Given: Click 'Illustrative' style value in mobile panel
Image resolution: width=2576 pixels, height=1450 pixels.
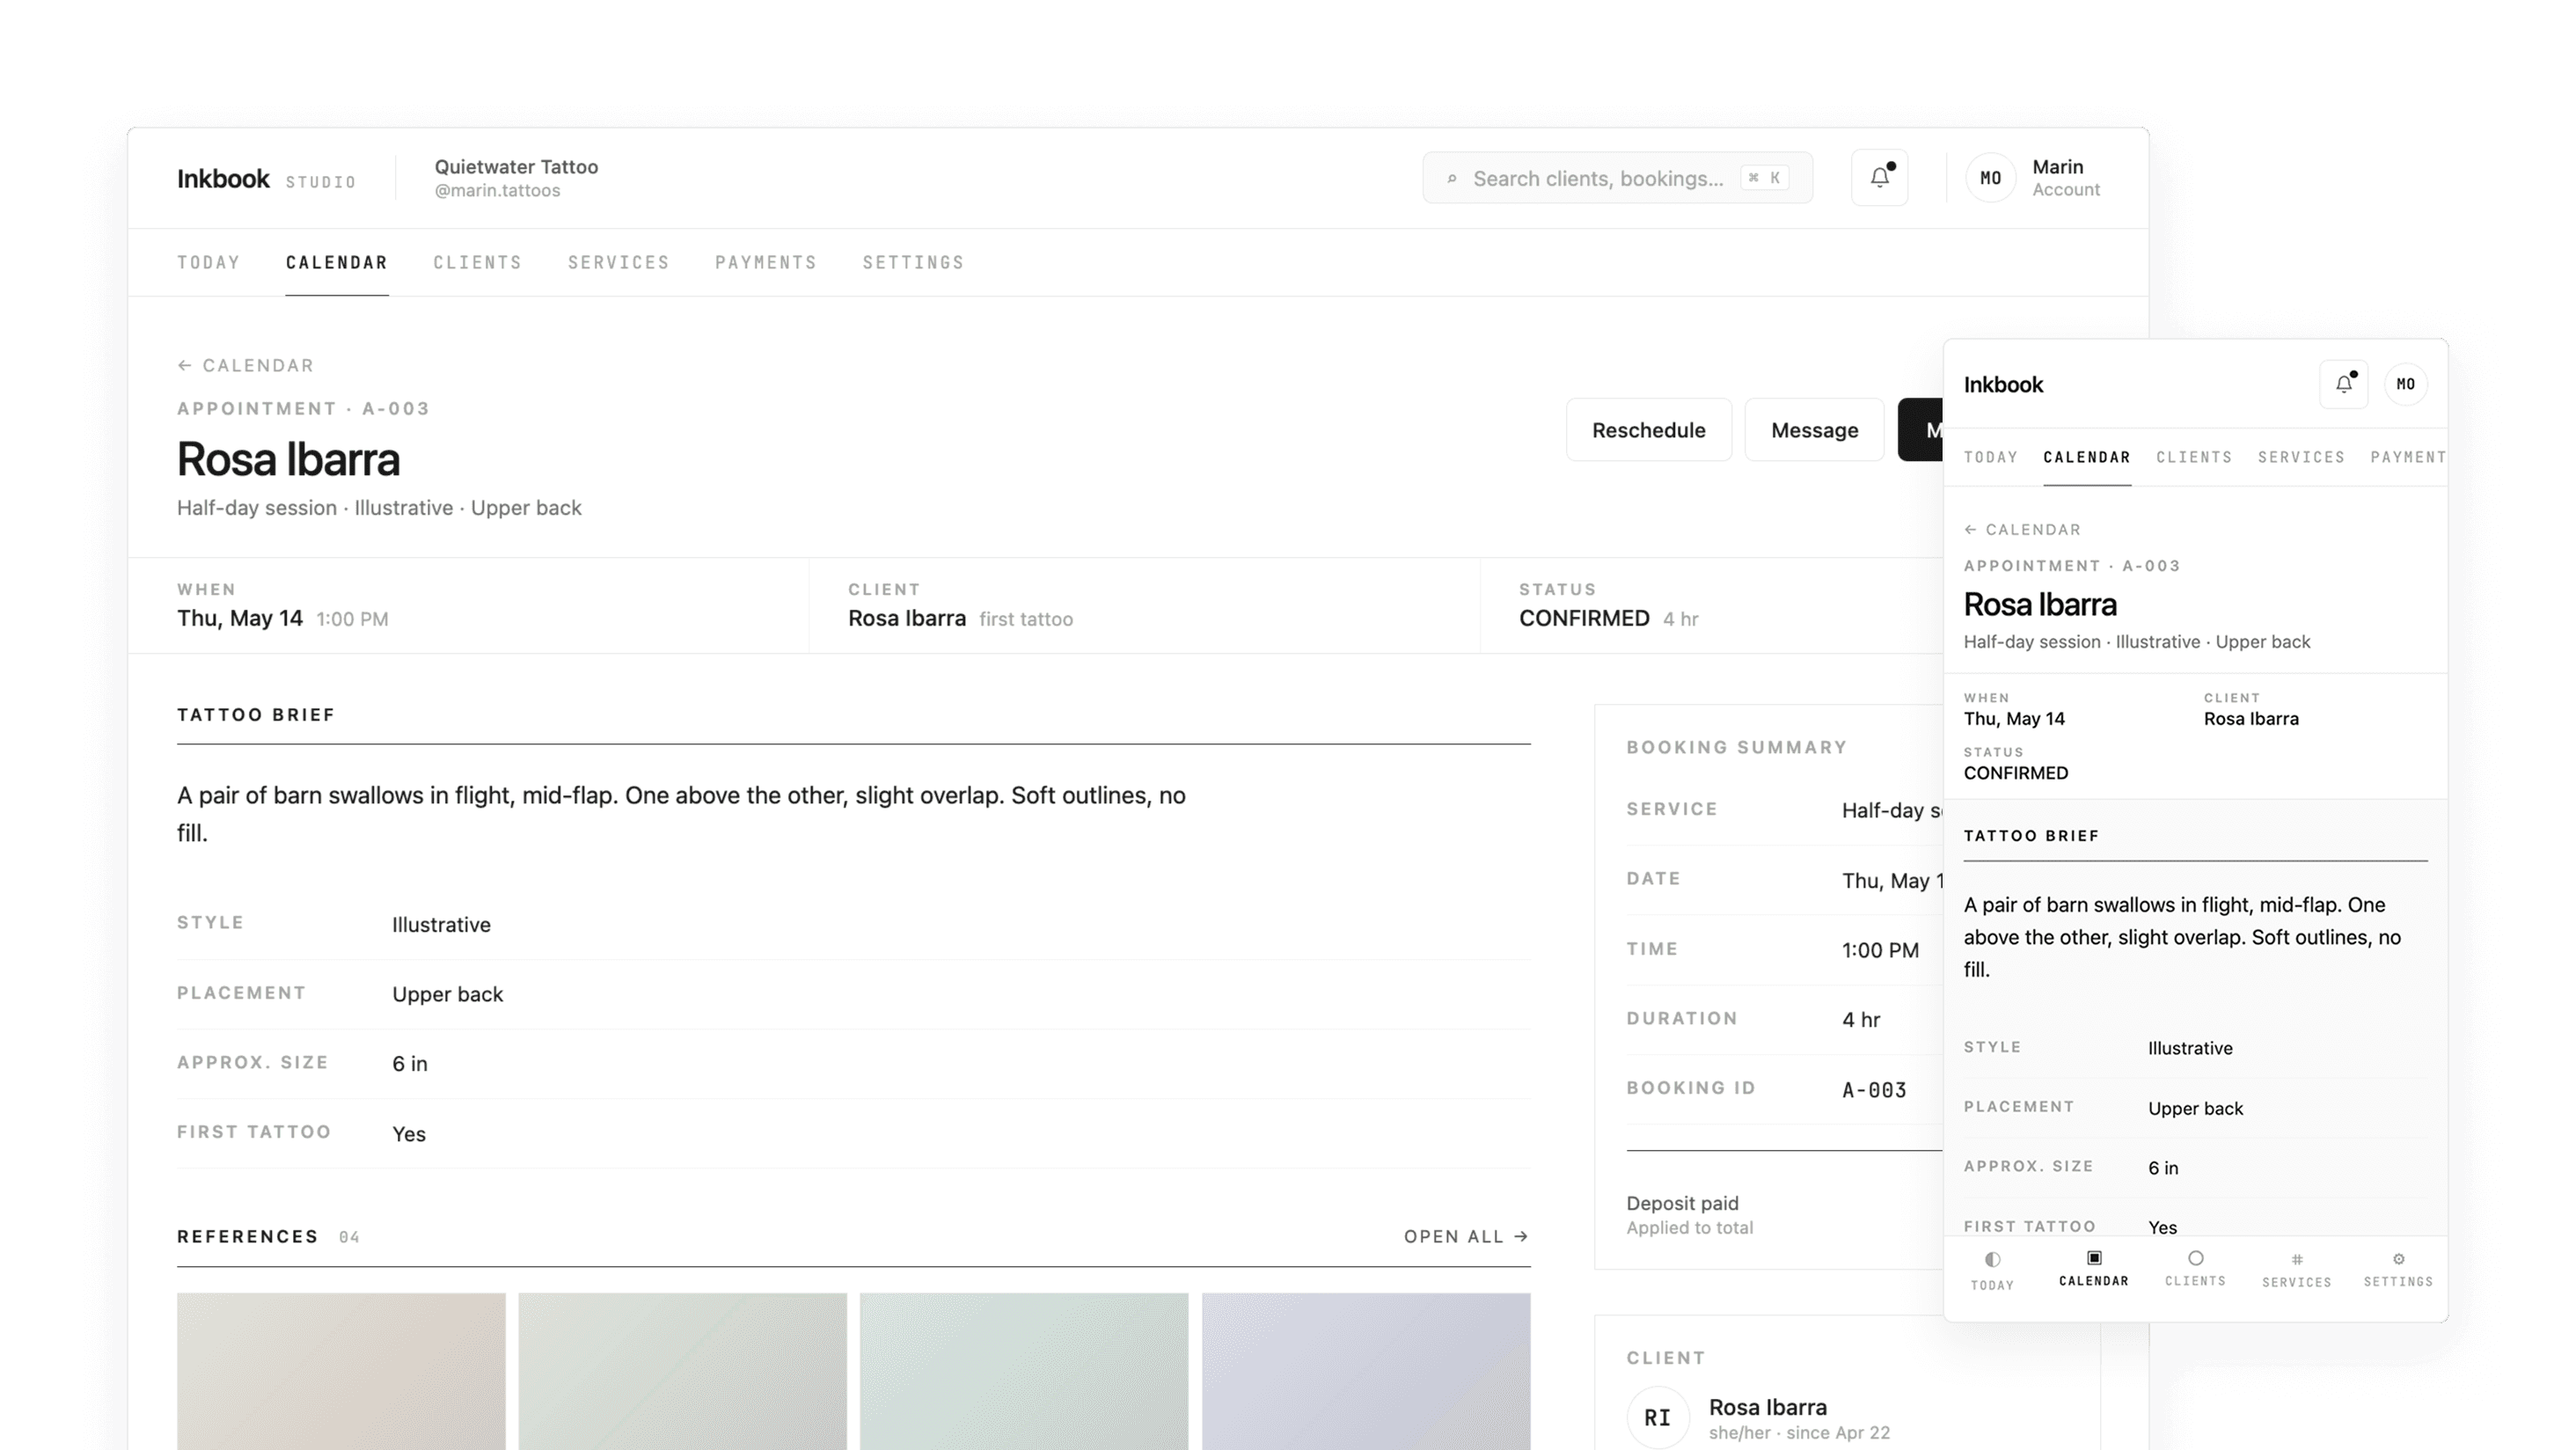Looking at the screenshot, I should click(2190, 1048).
